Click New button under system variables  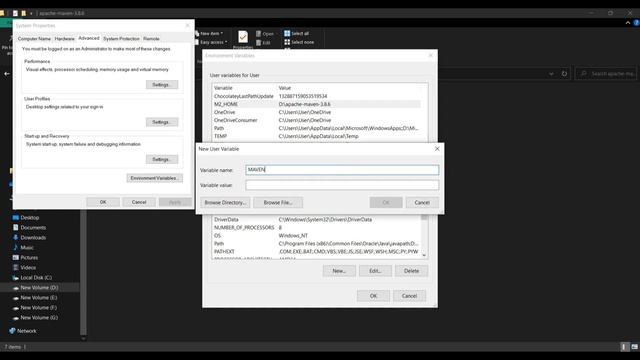pyautogui.click(x=339, y=271)
